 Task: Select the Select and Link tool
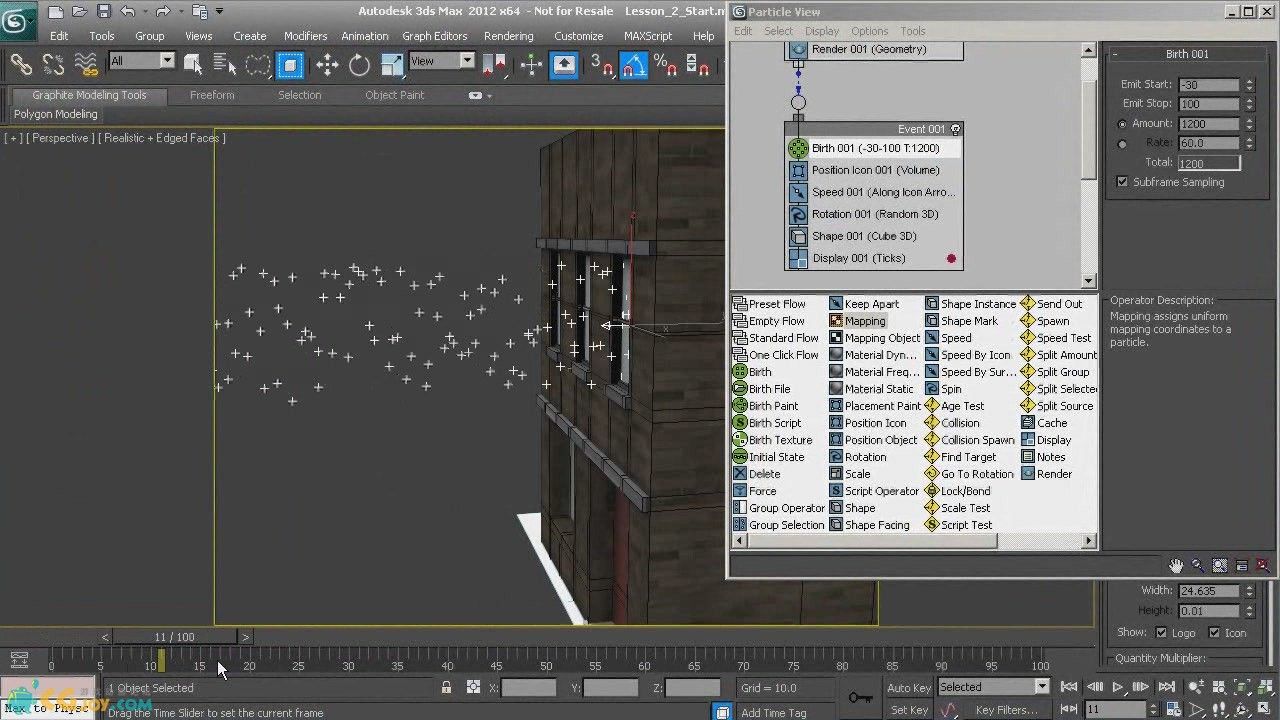pyautogui.click(x=21, y=65)
